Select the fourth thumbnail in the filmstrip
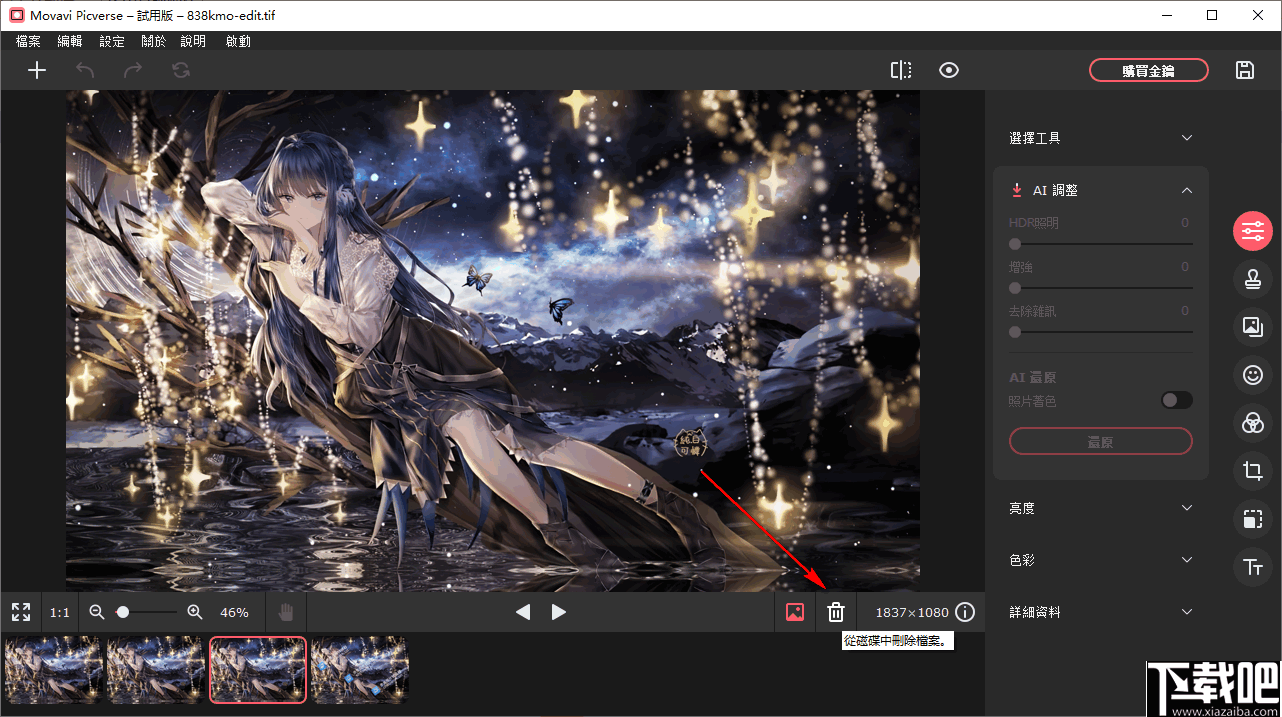Viewport: 1282px width, 717px height. (360, 669)
